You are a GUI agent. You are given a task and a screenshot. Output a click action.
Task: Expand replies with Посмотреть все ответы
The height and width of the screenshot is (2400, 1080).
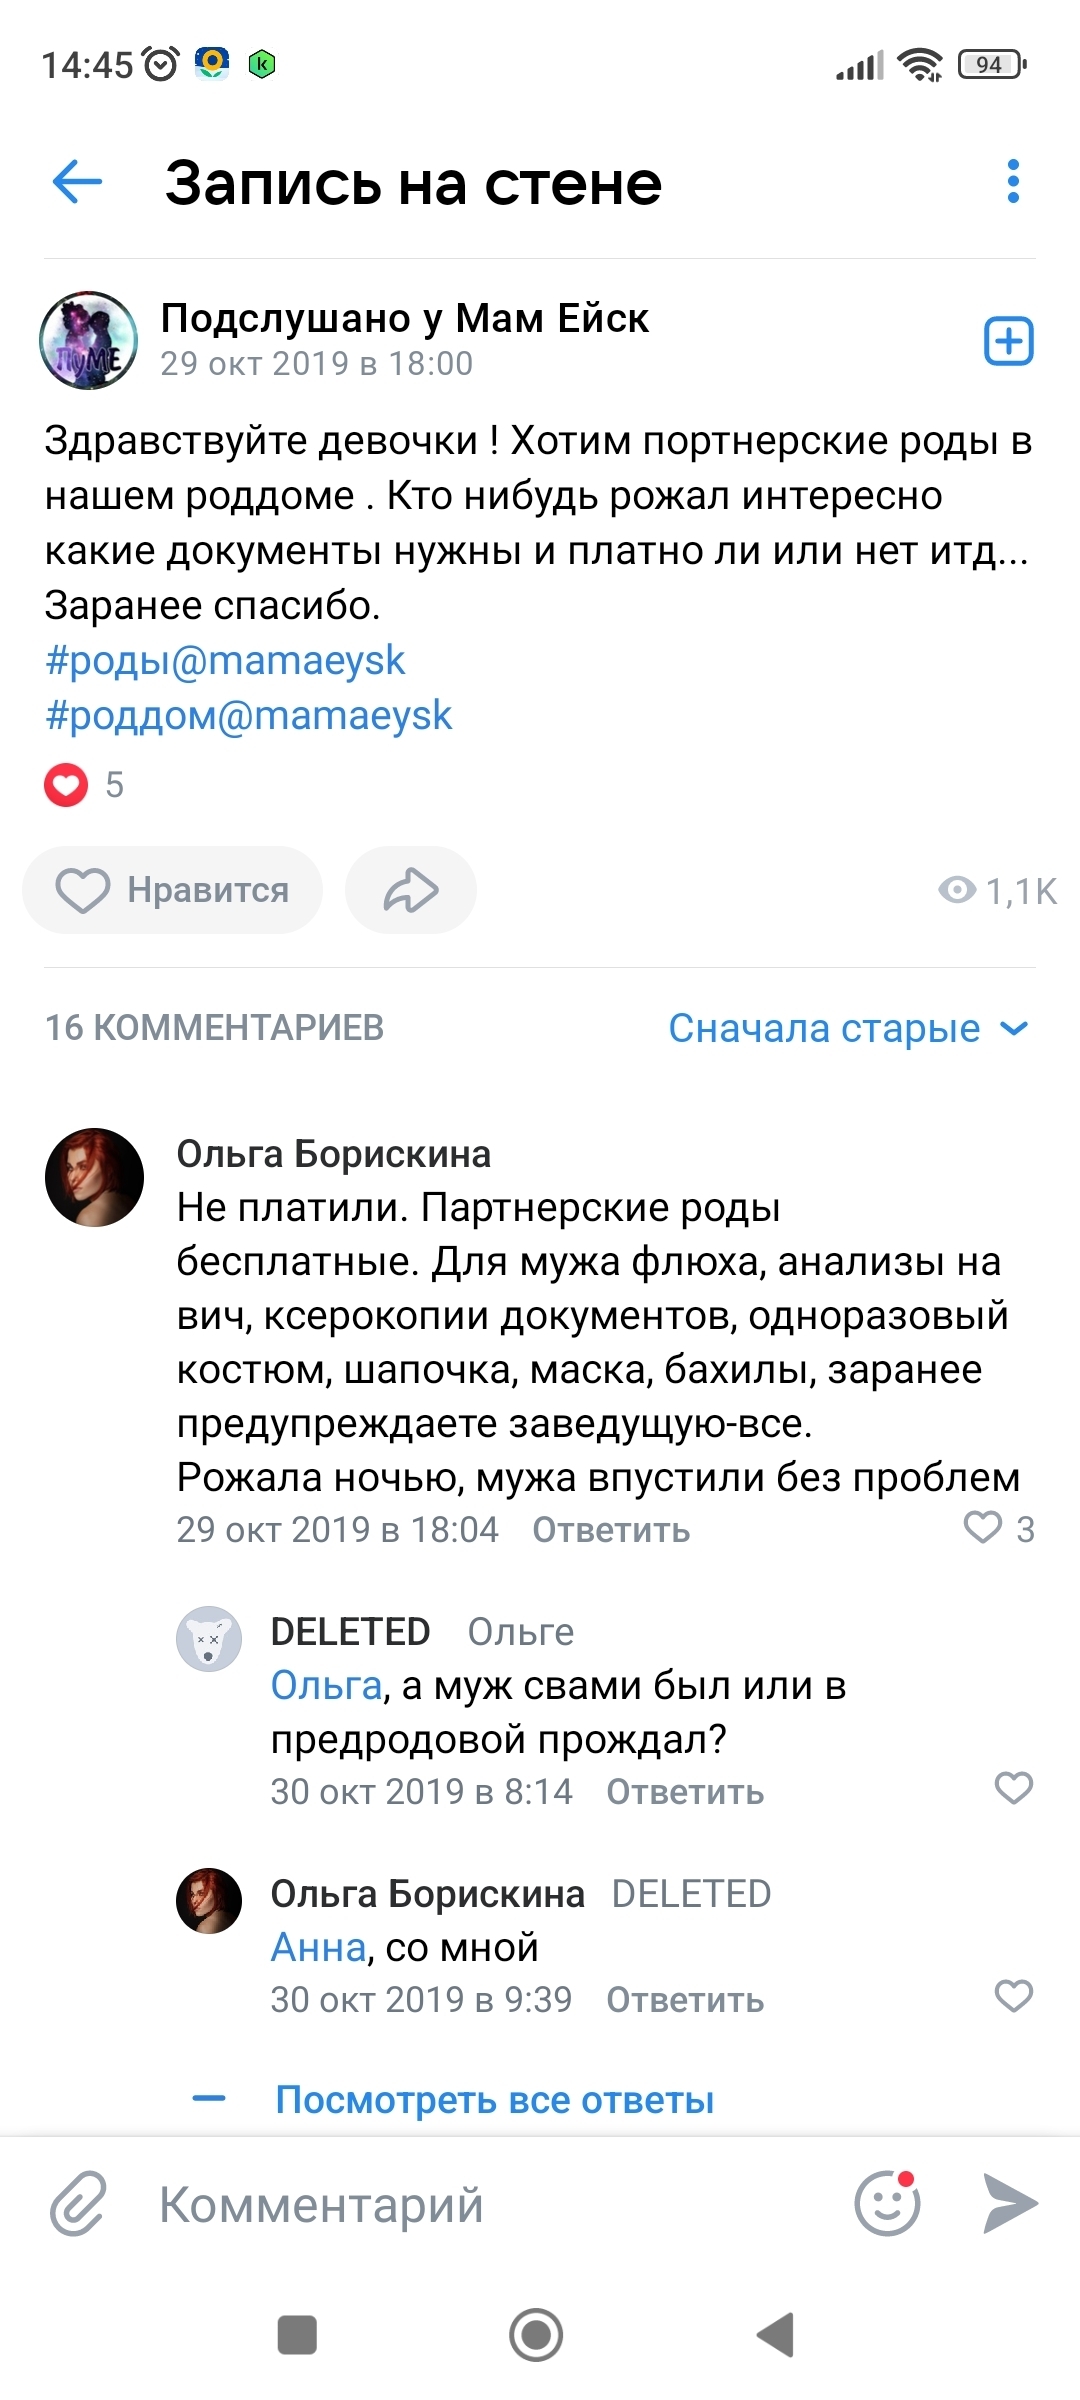click(x=494, y=2100)
